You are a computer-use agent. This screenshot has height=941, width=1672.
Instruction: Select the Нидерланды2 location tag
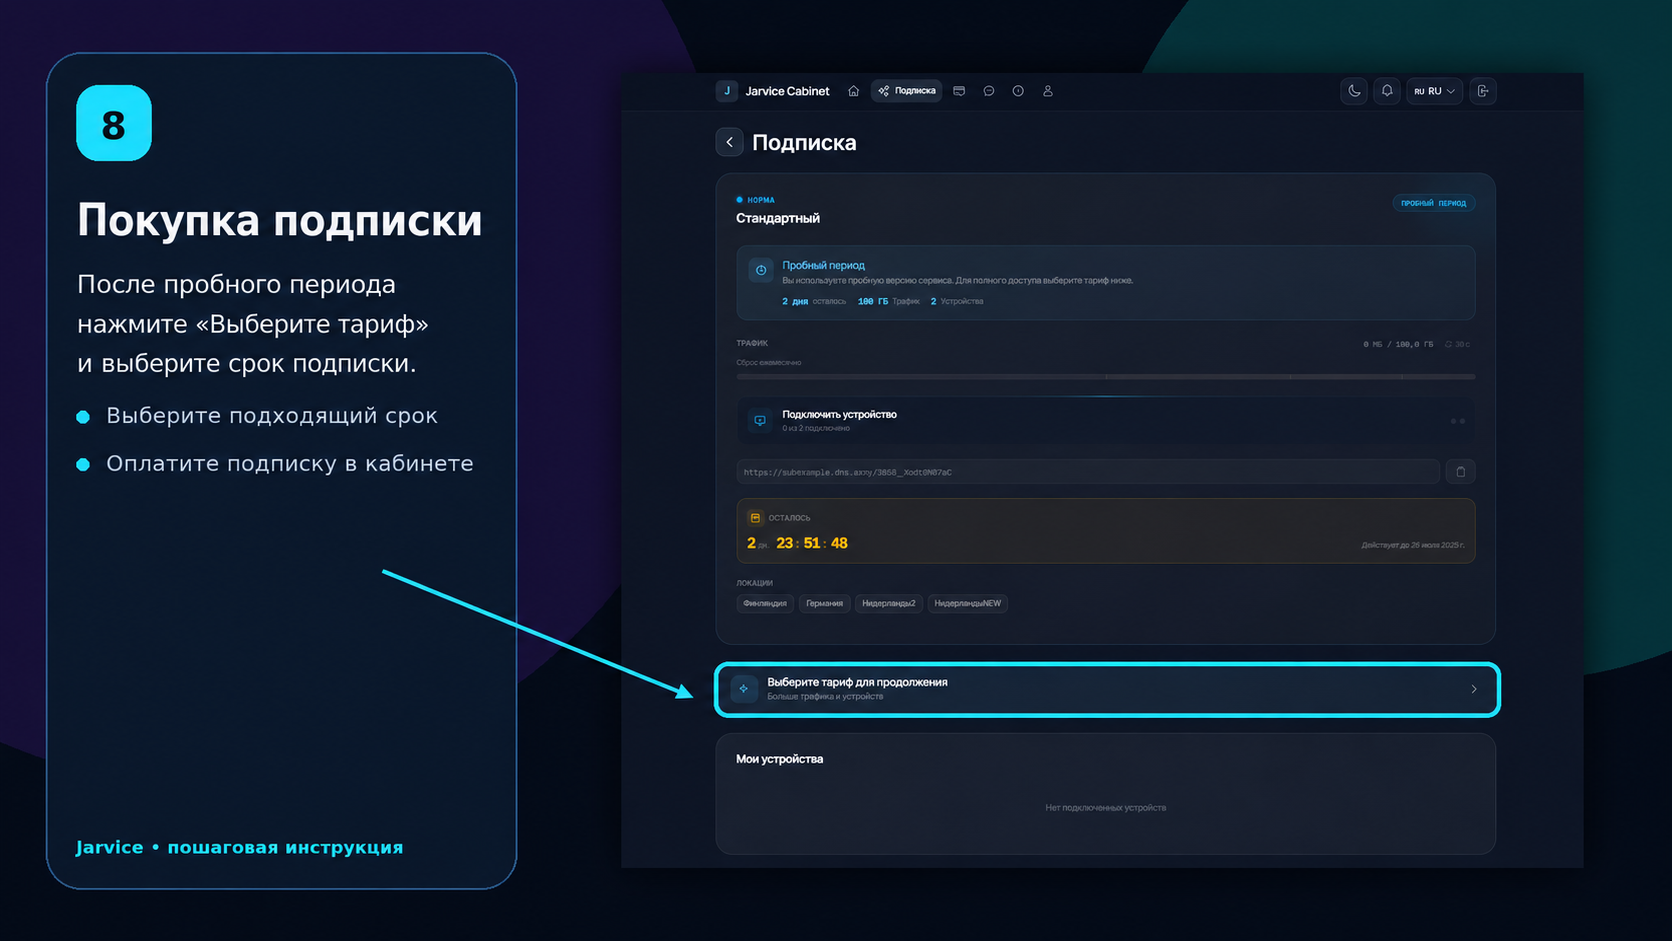(x=888, y=603)
